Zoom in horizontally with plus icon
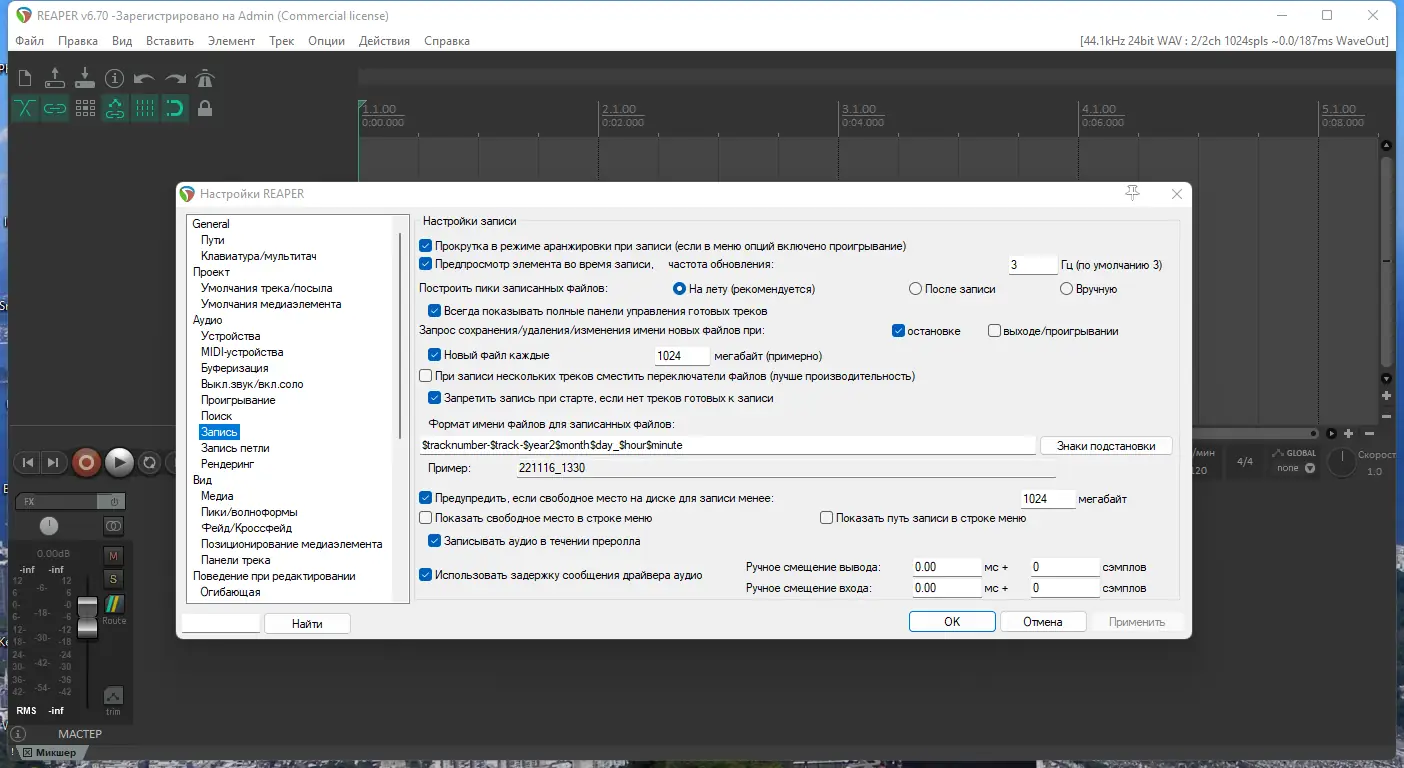 pos(1349,433)
